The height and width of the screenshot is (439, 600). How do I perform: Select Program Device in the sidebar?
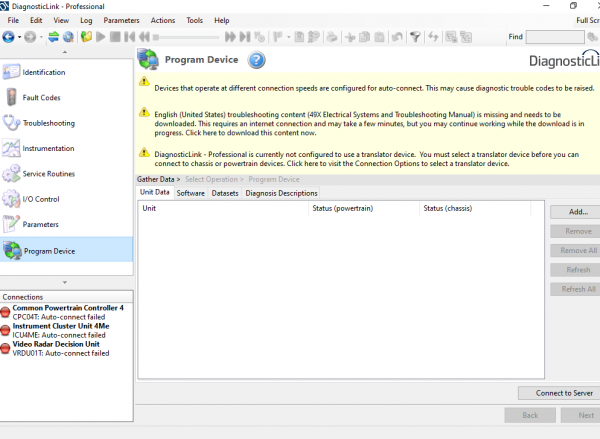pos(67,251)
